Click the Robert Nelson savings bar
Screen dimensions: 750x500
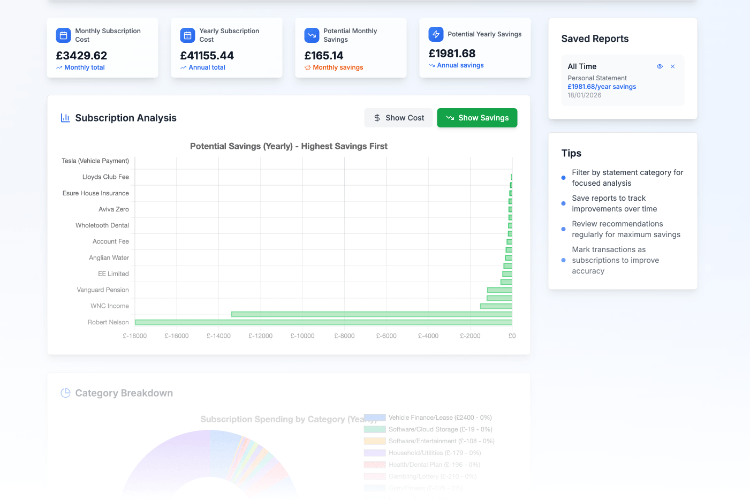pos(323,322)
